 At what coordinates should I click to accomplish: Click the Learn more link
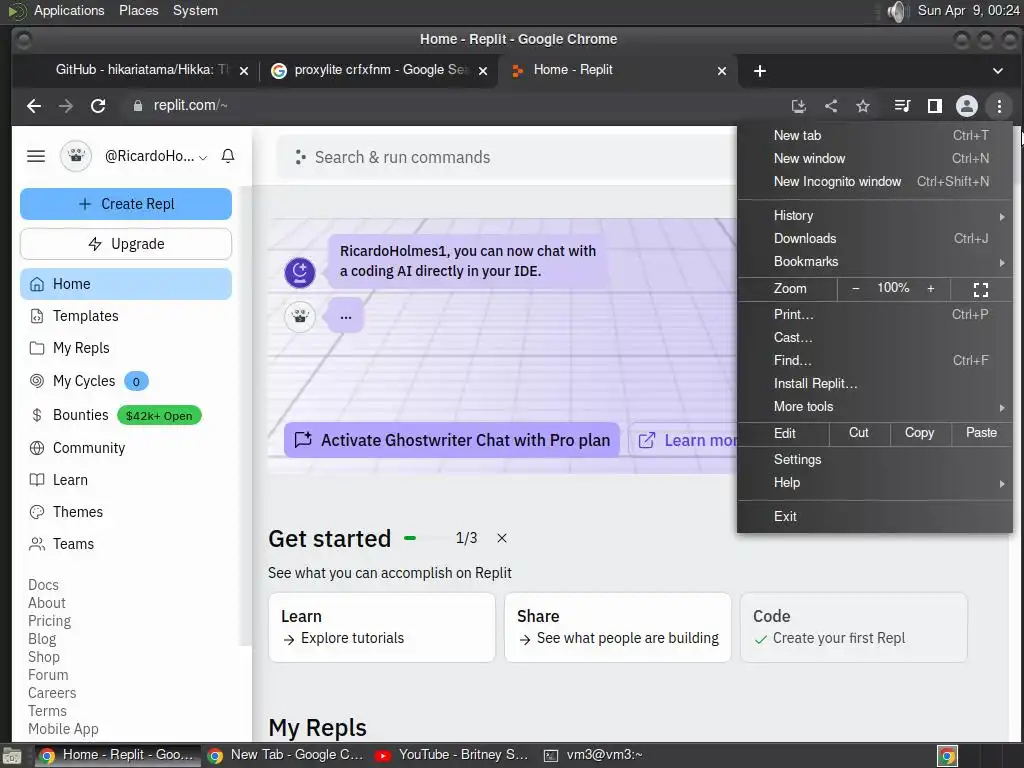[x=683, y=440]
